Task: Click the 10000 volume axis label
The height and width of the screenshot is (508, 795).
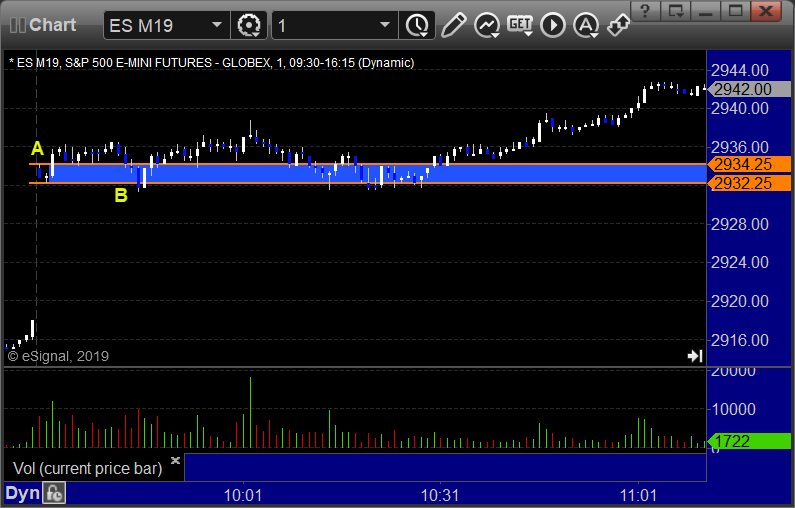Action: click(734, 409)
